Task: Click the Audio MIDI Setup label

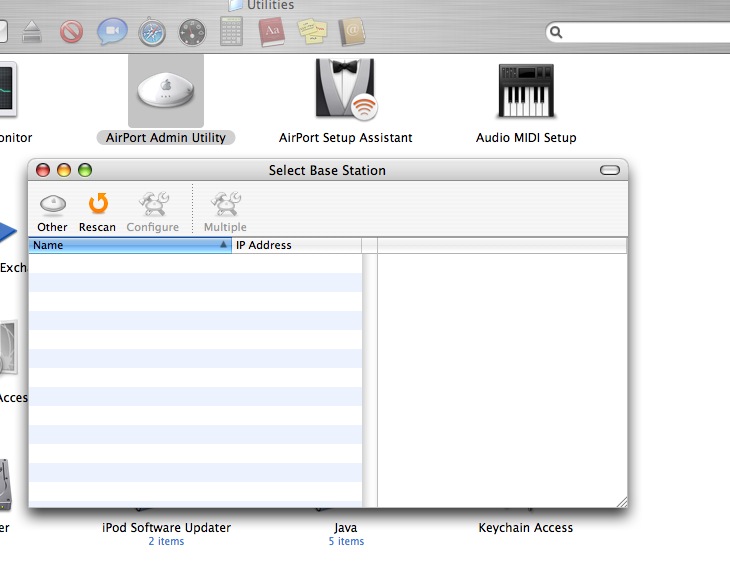Action: 526,138
